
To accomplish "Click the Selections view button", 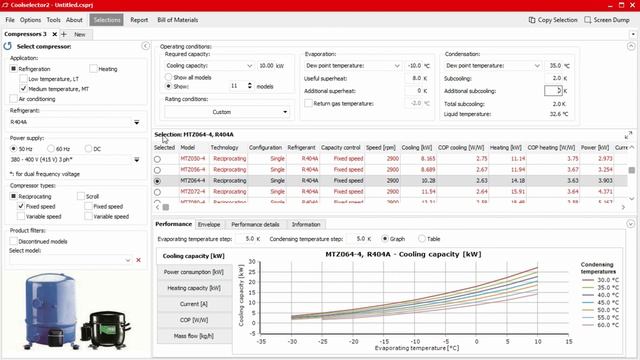I will click(107, 20).
